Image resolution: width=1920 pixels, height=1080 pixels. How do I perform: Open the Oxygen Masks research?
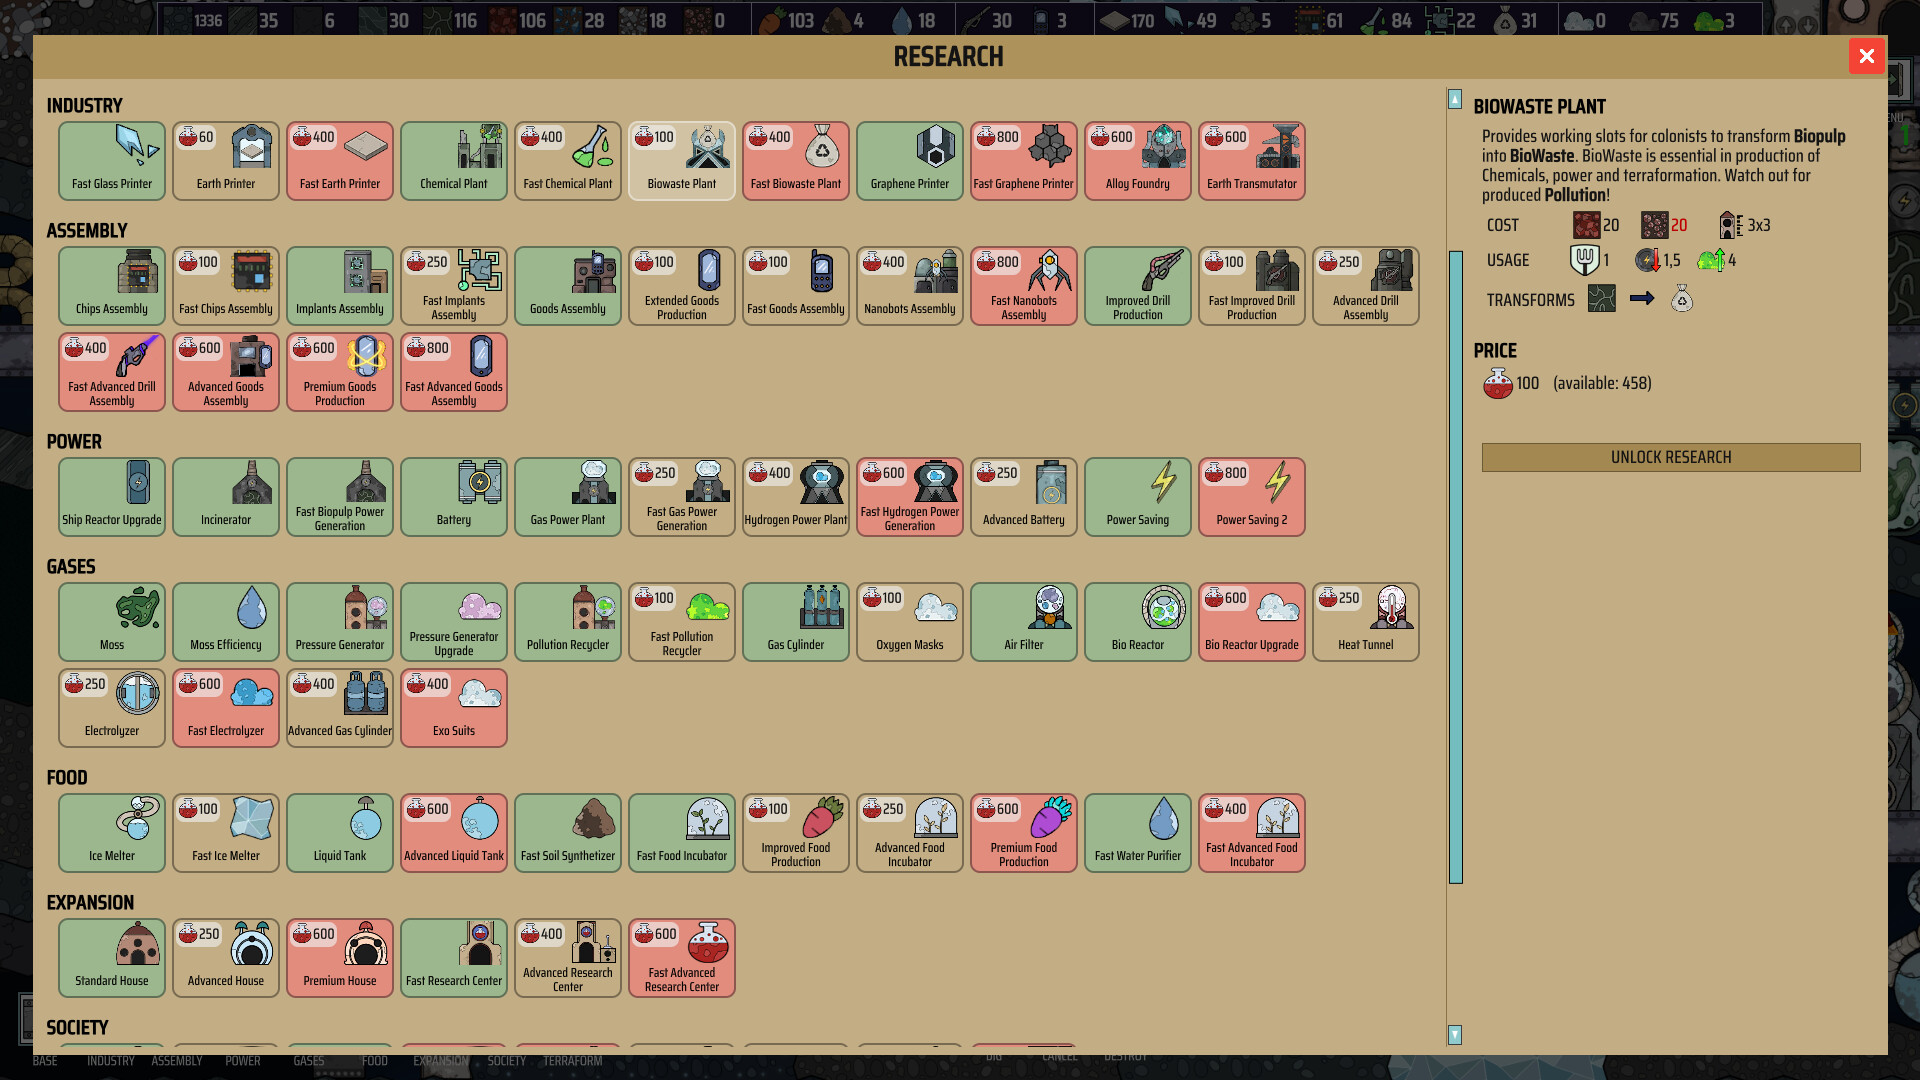909,621
